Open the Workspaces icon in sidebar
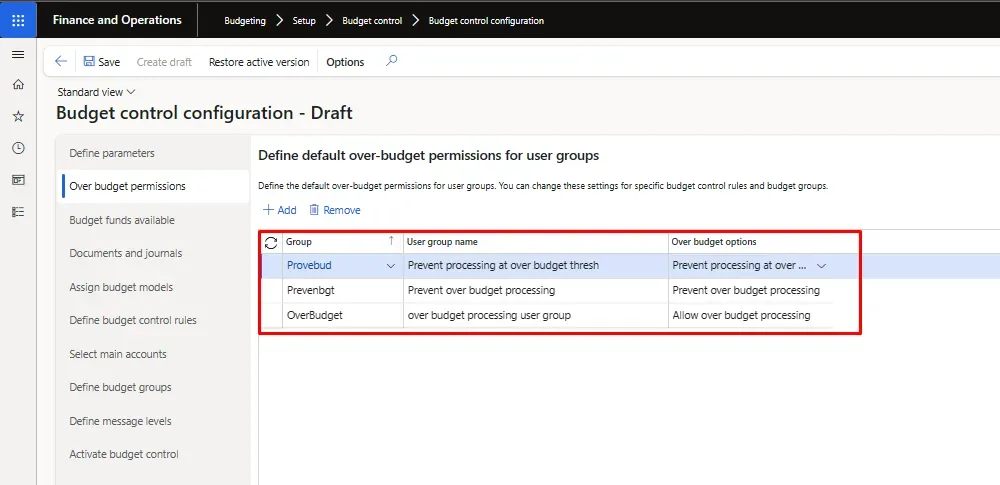The width and height of the screenshot is (1000, 485). click(x=18, y=180)
